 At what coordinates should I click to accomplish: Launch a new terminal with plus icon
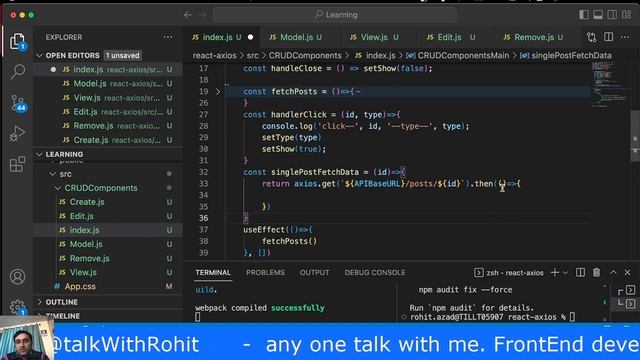[554, 272]
